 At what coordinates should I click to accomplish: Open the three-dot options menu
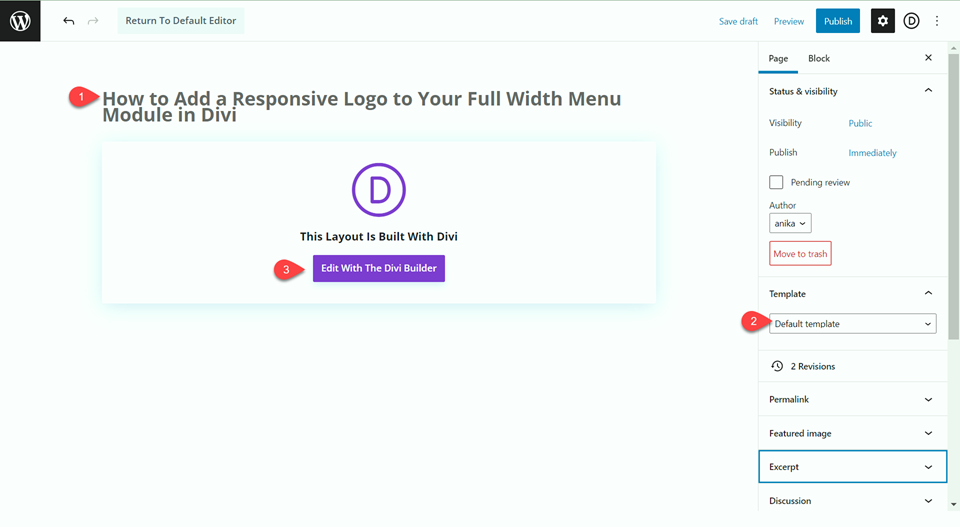[937, 21]
